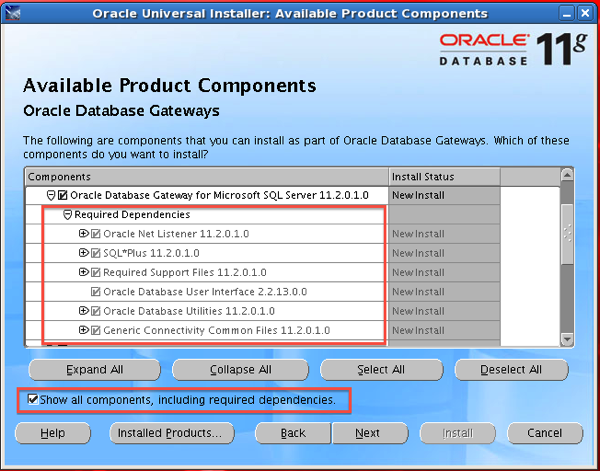Click the components list scrollbar thumb
The image size is (600, 471).
[x=567, y=234]
